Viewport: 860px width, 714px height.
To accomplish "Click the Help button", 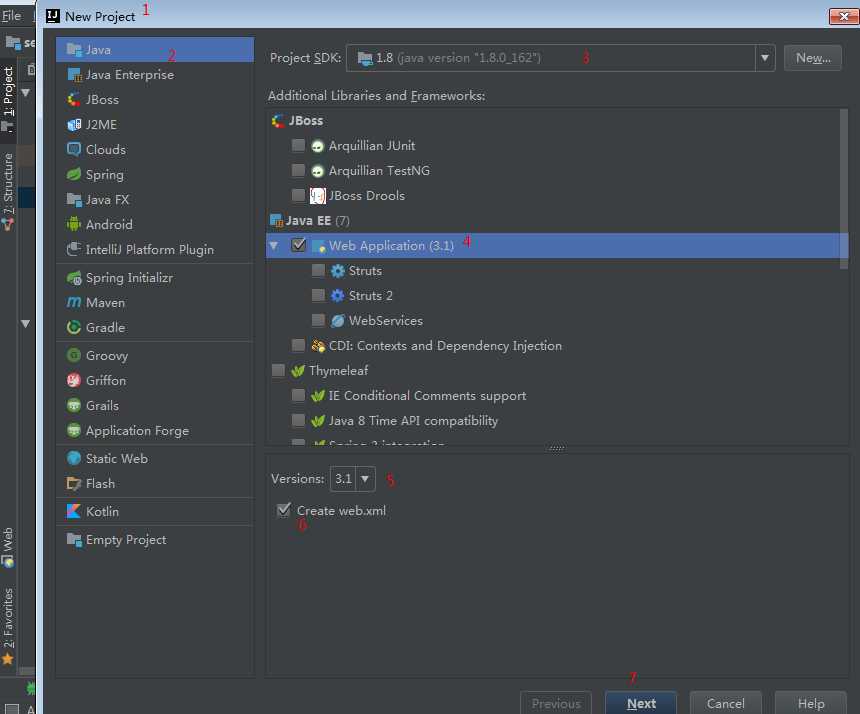I will (x=811, y=704).
